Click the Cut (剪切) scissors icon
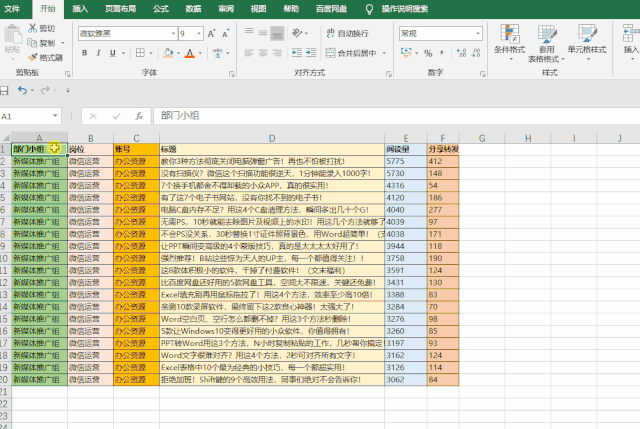 pyautogui.click(x=32, y=28)
